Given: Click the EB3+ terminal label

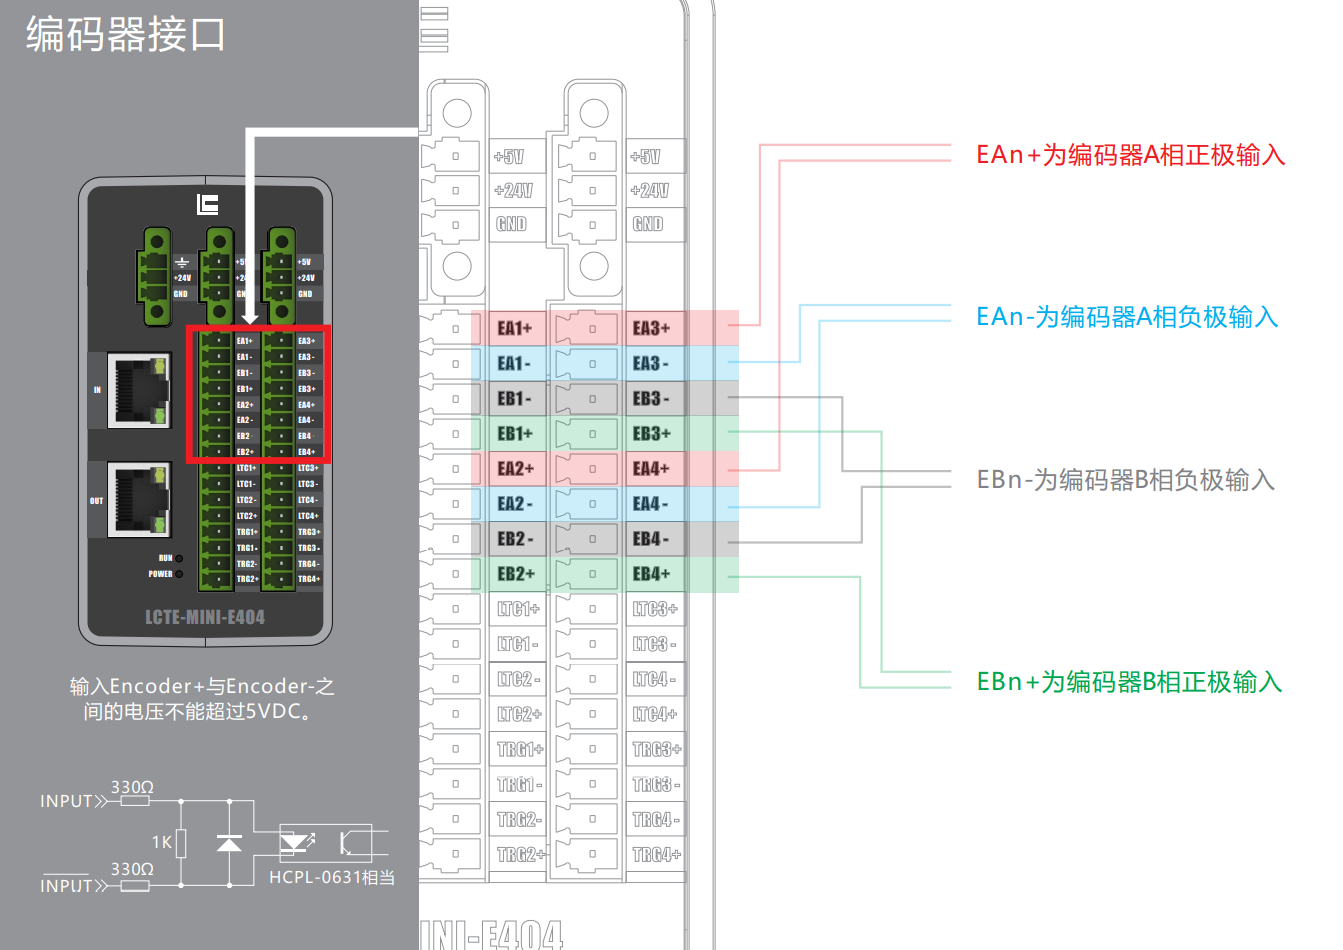Looking at the screenshot, I should click(x=651, y=433).
